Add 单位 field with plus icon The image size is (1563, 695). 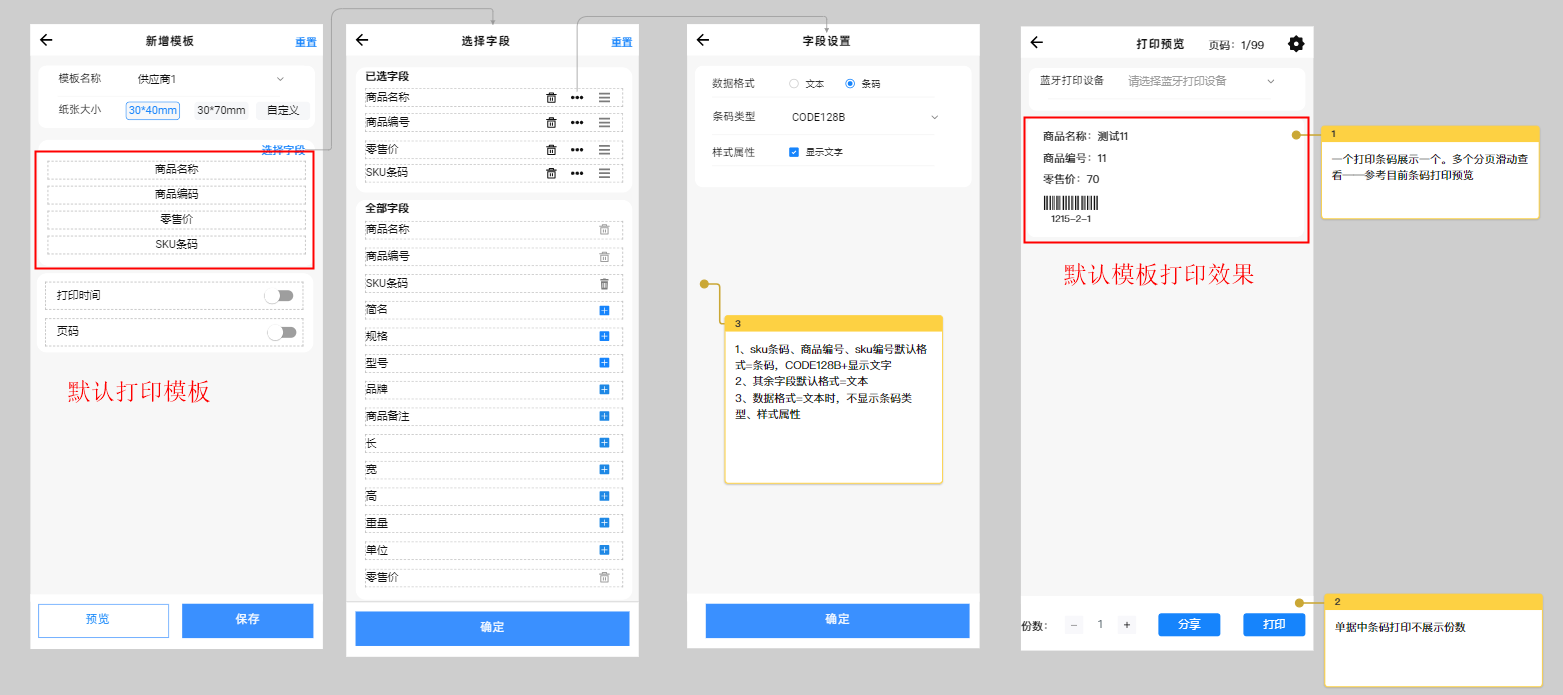tap(604, 550)
